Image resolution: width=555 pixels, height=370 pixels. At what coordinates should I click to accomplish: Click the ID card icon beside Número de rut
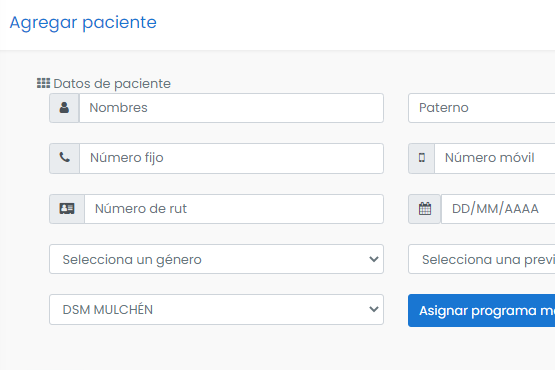pyautogui.click(x=67, y=209)
